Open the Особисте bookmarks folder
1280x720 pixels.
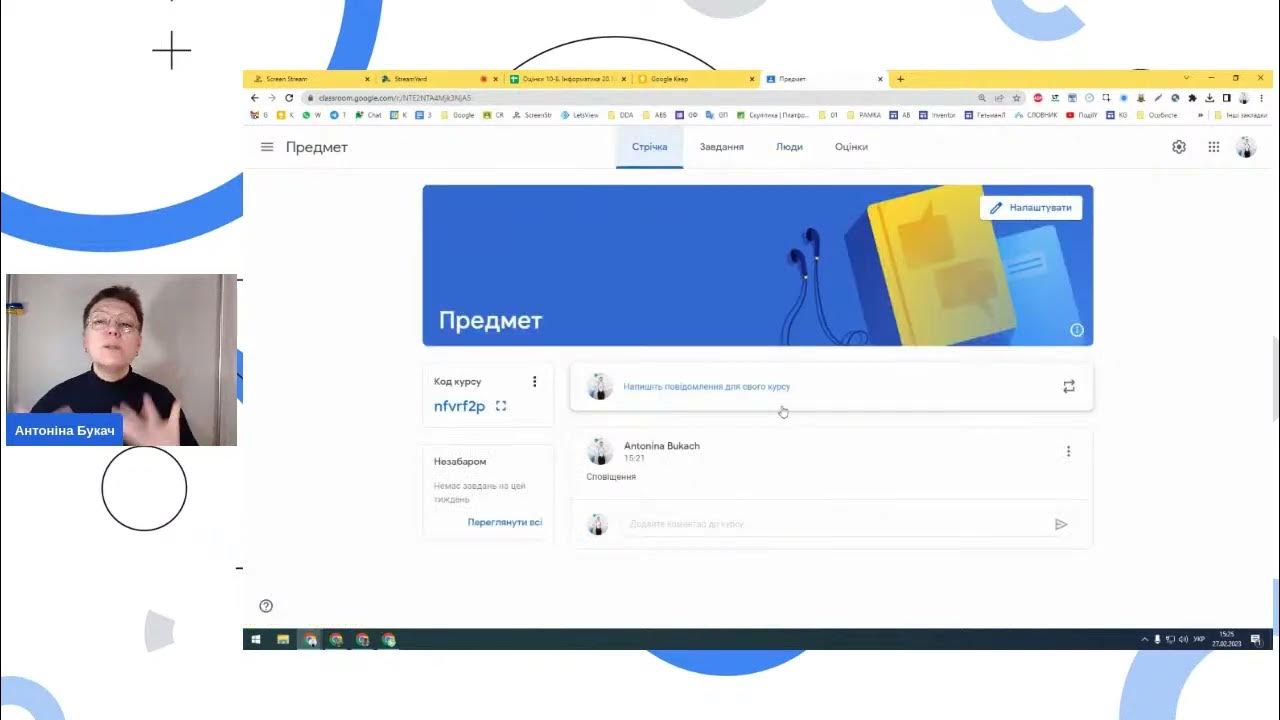tap(1156, 115)
